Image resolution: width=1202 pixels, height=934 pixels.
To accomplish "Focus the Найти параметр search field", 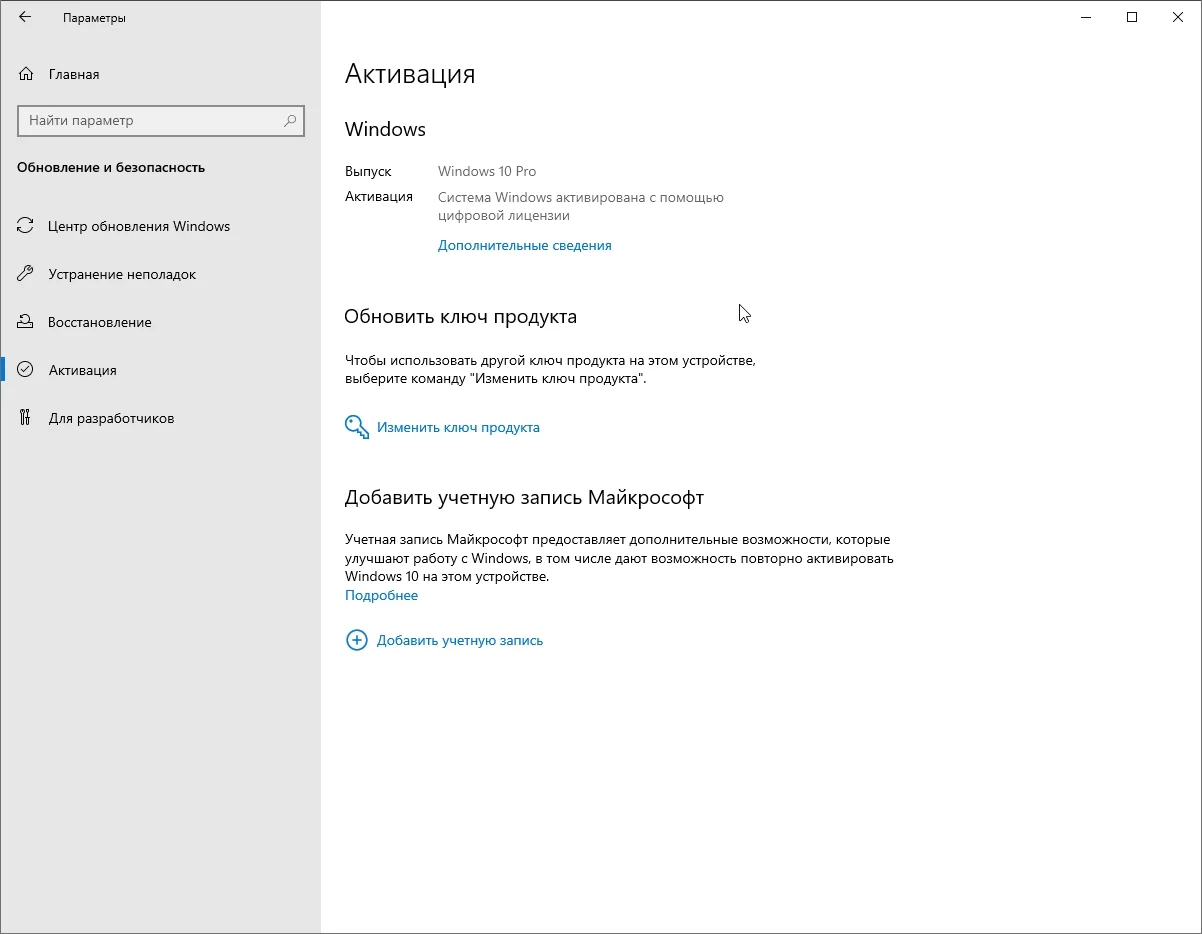I will 160,120.
